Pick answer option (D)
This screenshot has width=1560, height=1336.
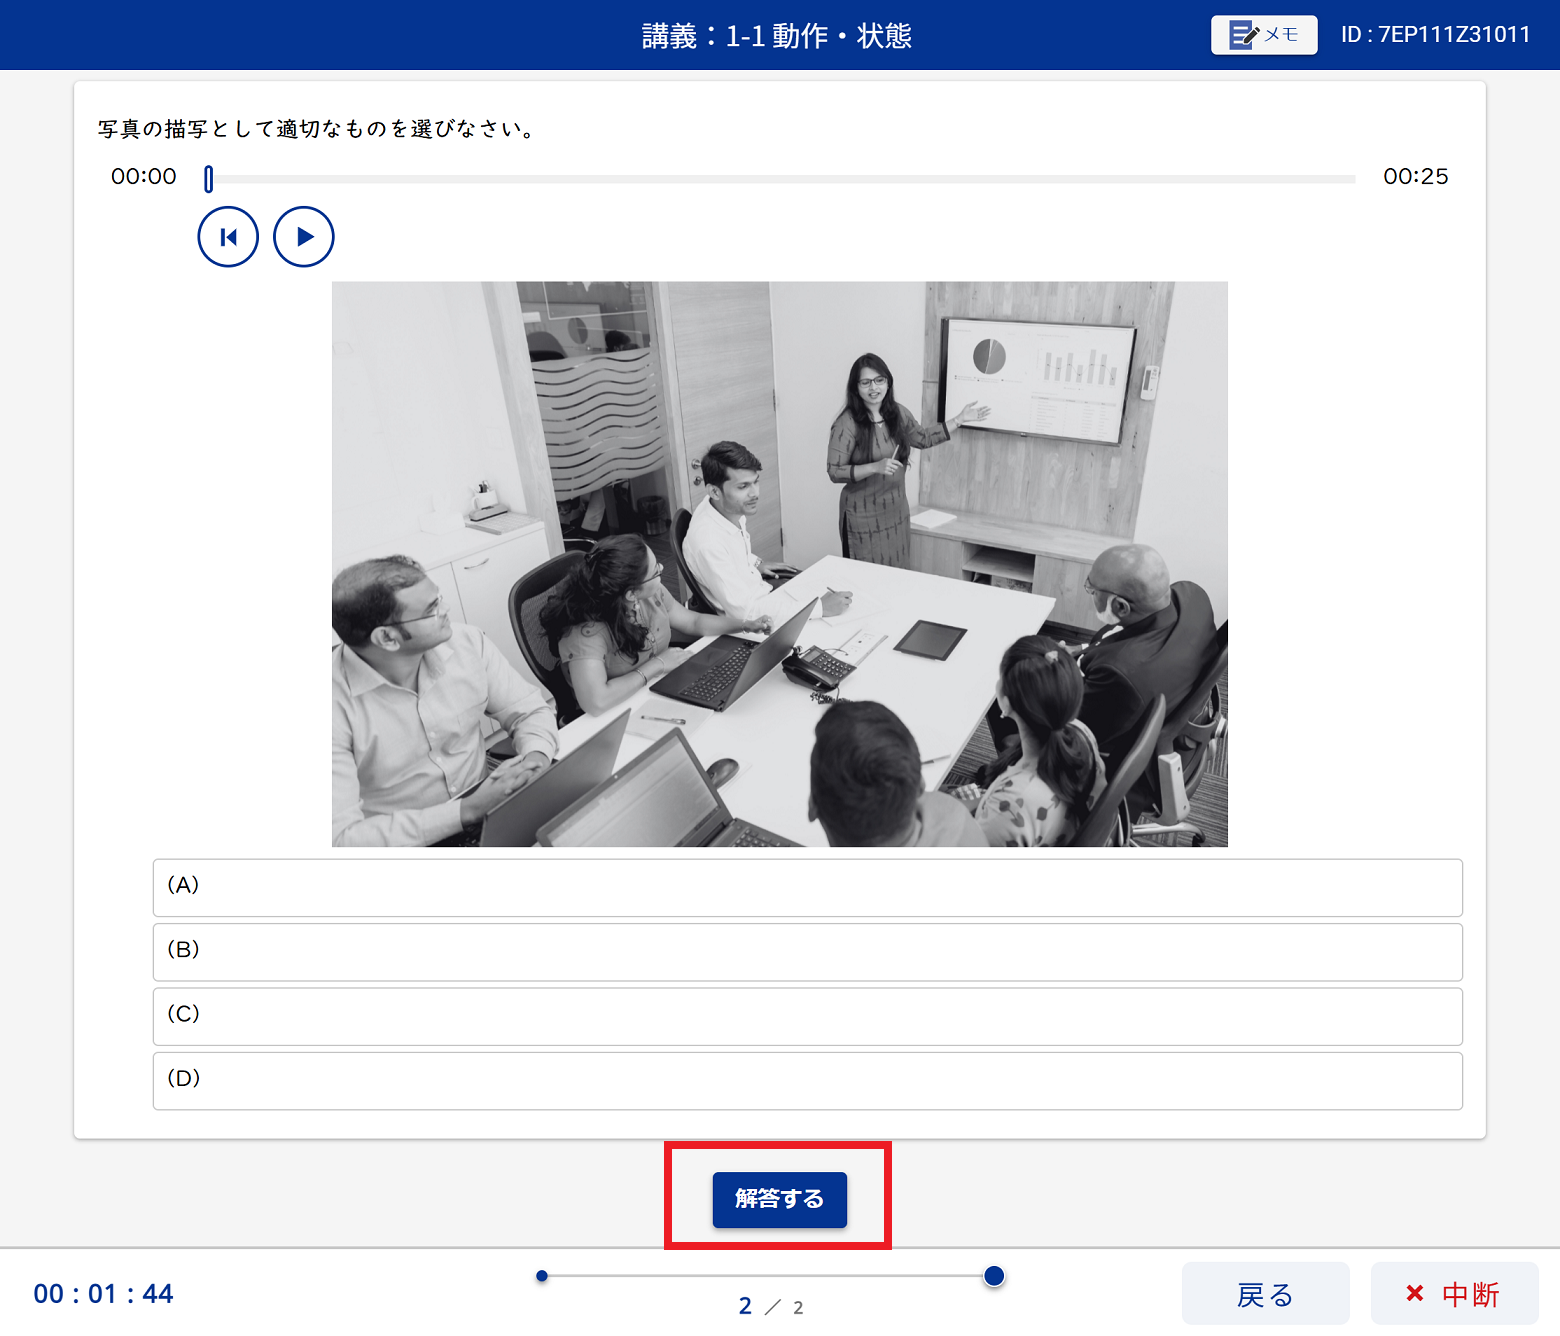[x=807, y=1080]
